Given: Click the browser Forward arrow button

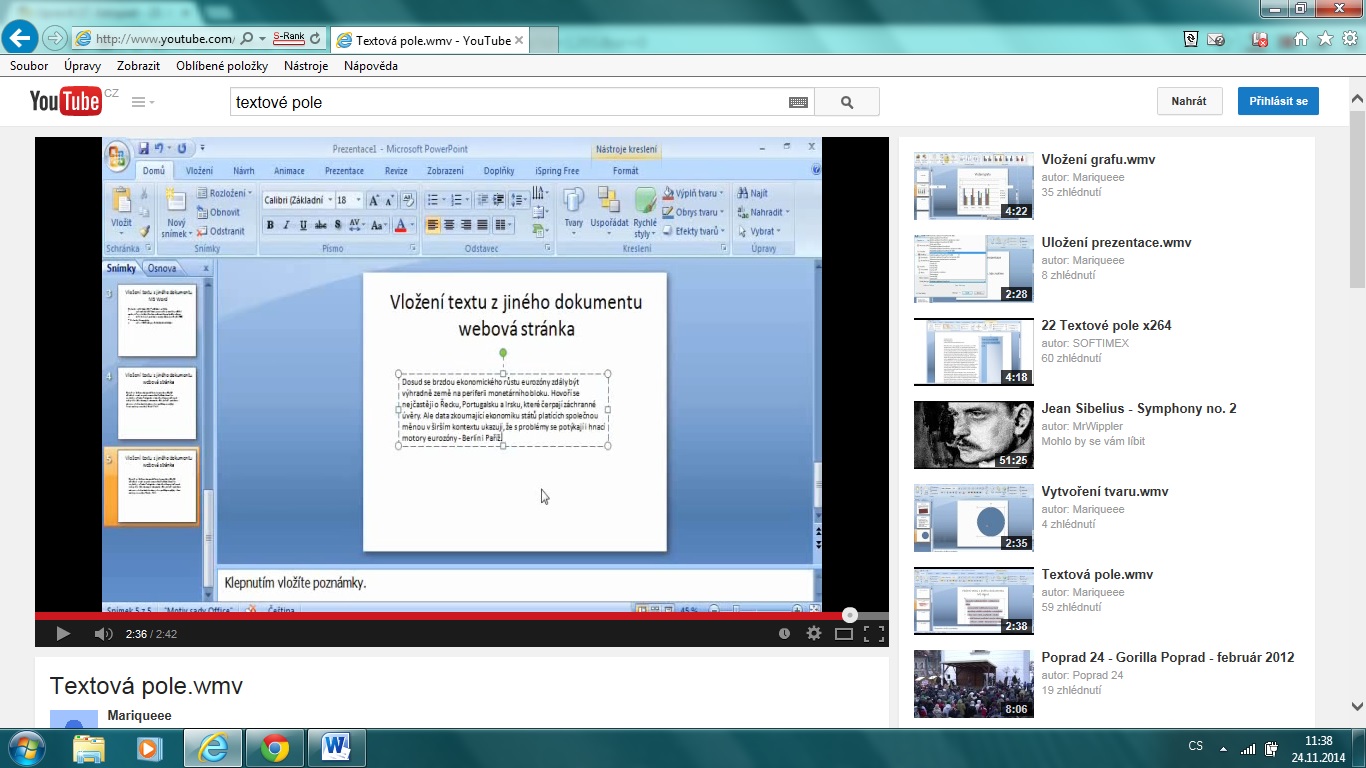Looking at the screenshot, I should 55,39.
